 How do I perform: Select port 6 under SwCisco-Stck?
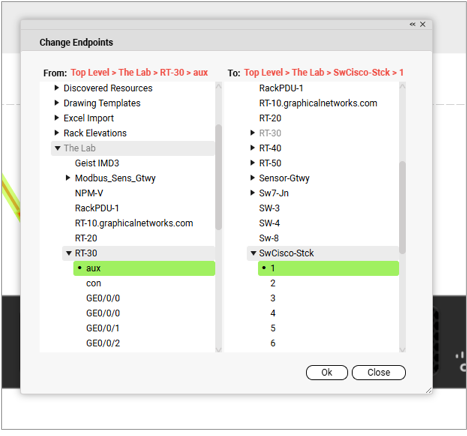[x=273, y=343]
